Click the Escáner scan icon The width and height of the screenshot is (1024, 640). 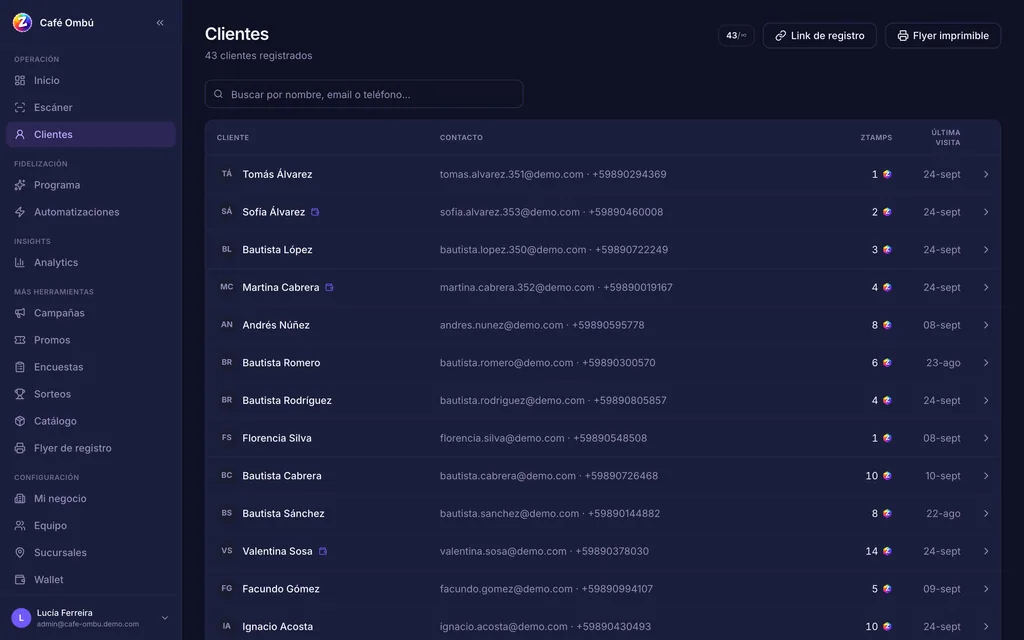(20, 107)
